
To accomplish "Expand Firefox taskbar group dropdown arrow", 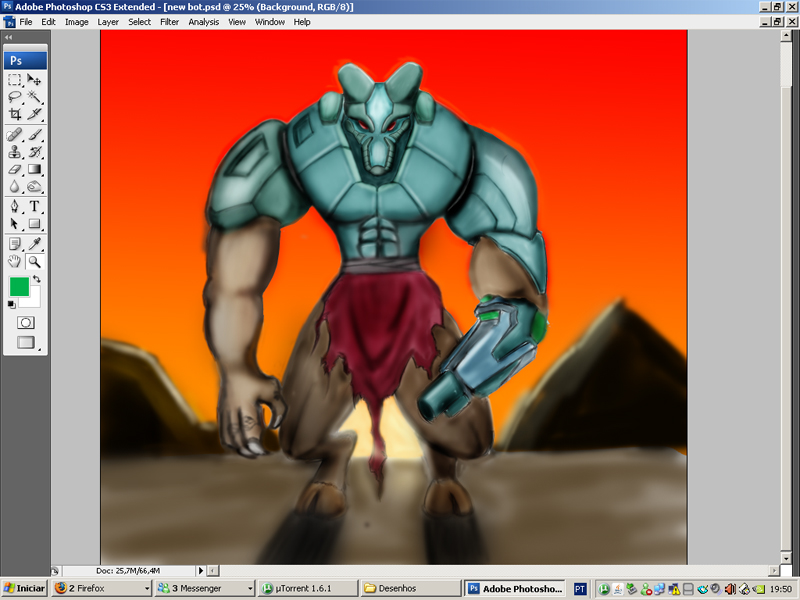I will [146, 588].
